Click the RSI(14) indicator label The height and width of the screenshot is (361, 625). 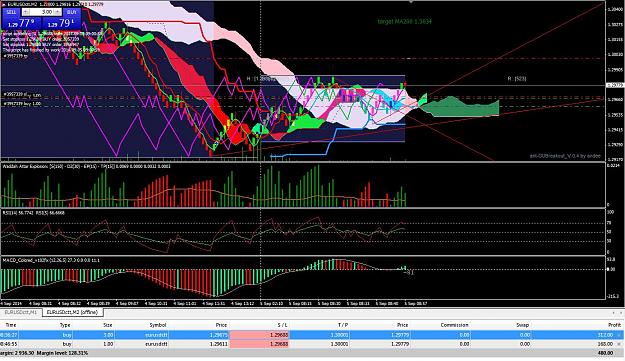click(33, 213)
